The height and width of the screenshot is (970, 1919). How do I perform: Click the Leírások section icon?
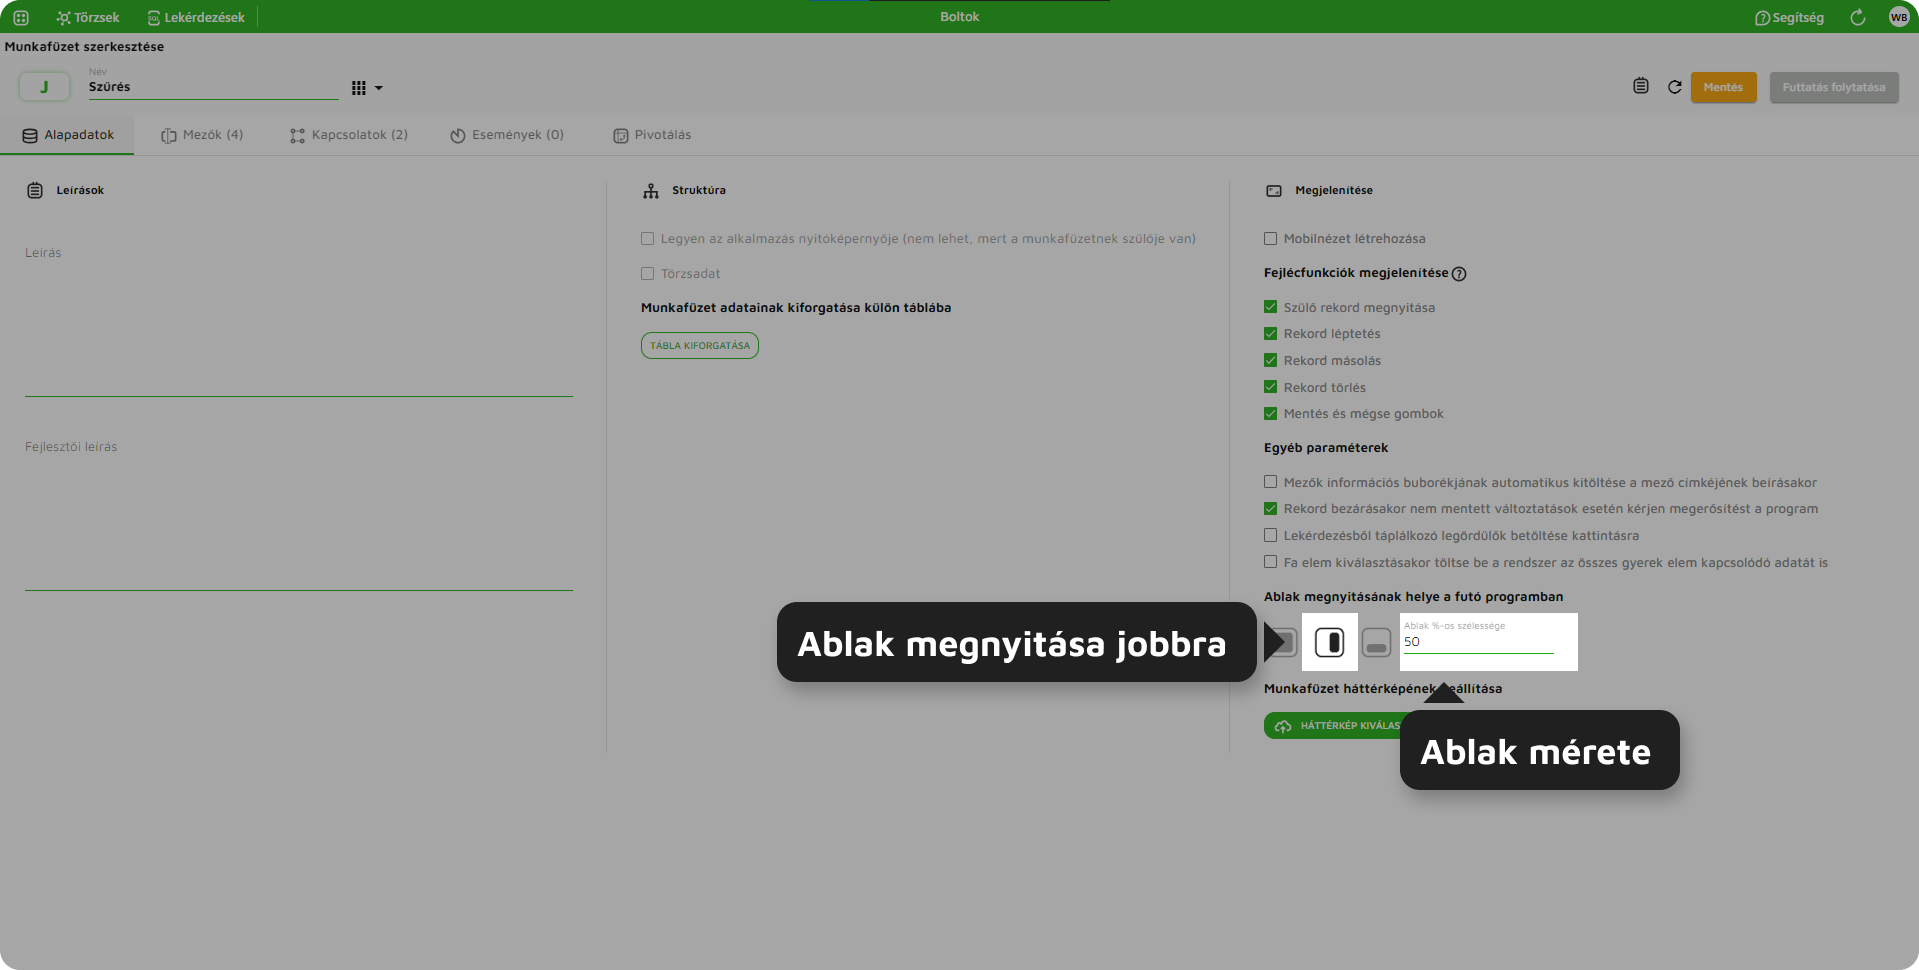(x=35, y=191)
